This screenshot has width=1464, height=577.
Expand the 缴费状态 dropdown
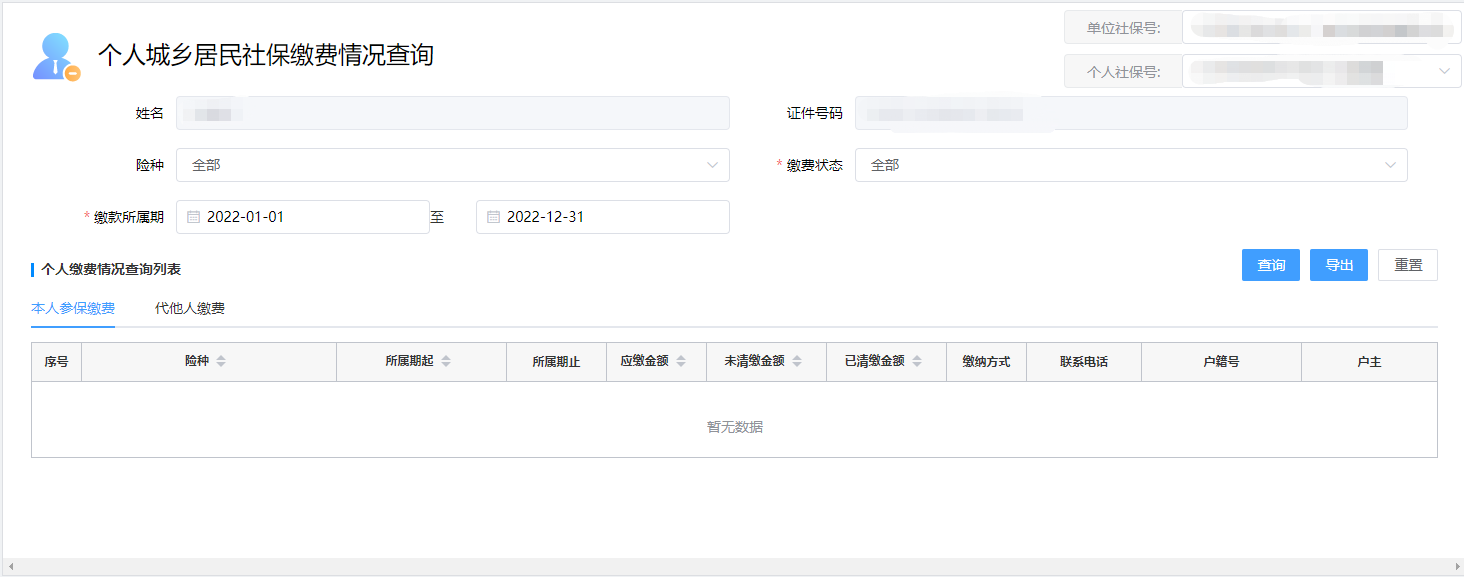(1130, 165)
